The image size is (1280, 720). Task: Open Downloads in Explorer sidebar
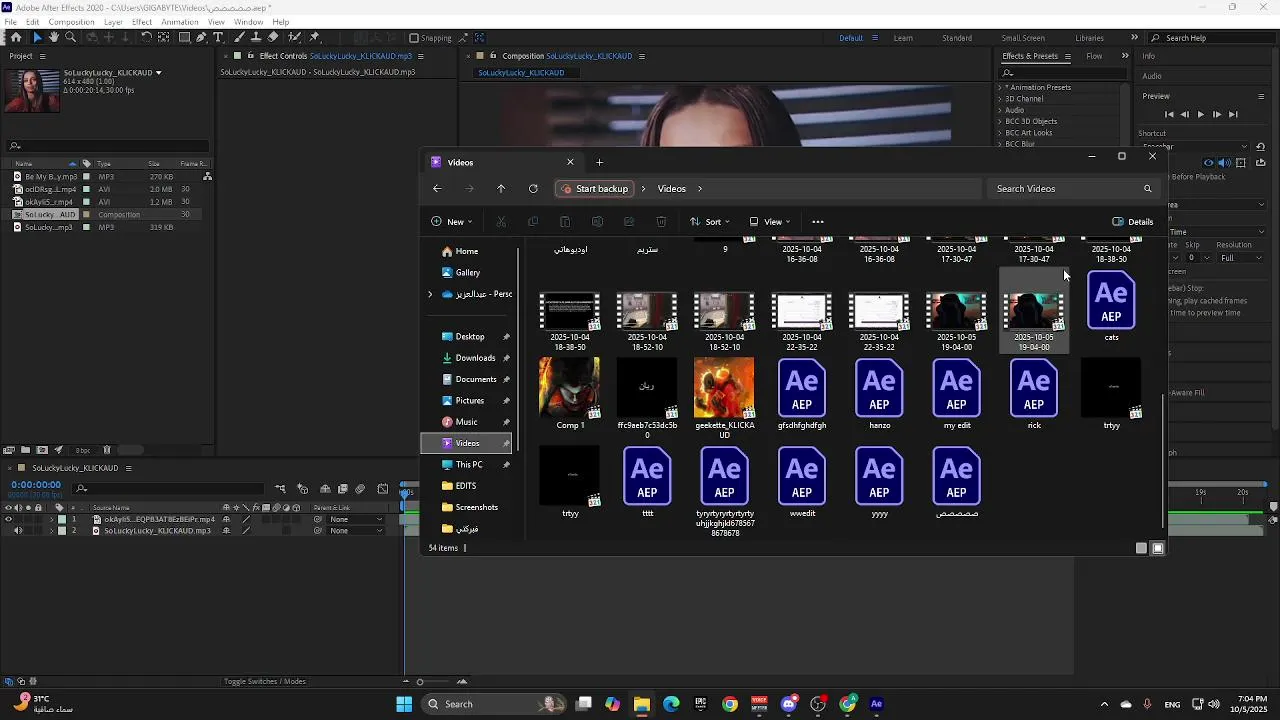pyautogui.click(x=475, y=358)
